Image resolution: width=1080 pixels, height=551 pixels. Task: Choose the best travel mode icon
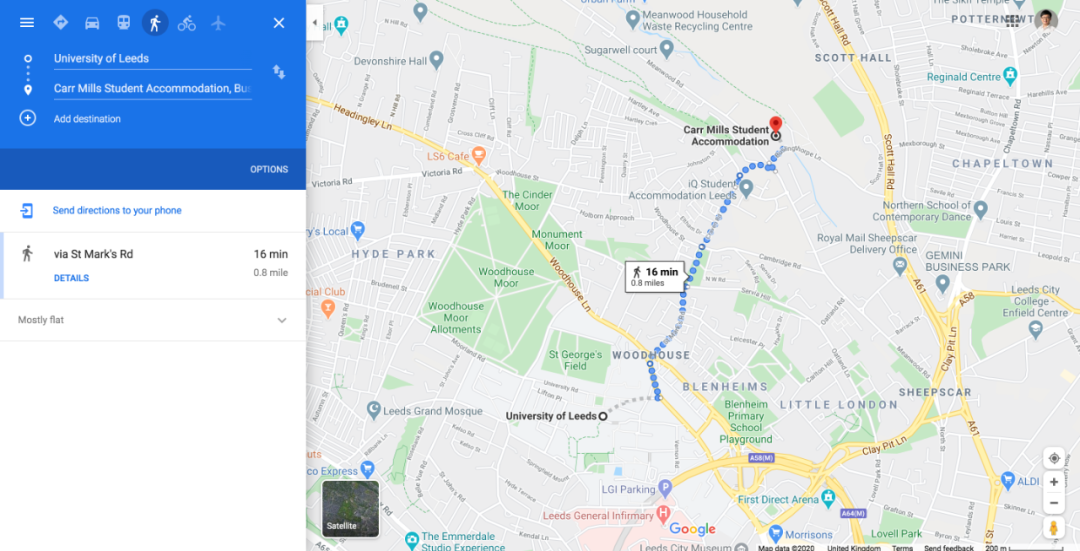[x=61, y=23]
